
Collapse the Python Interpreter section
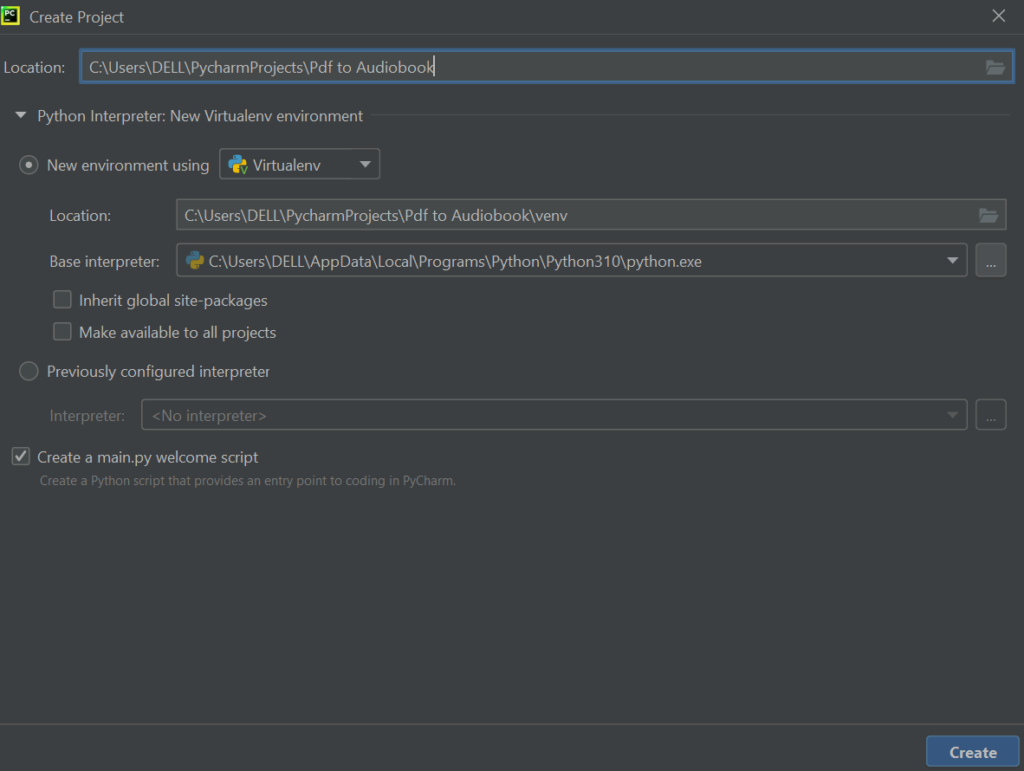pyautogui.click(x=21, y=116)
